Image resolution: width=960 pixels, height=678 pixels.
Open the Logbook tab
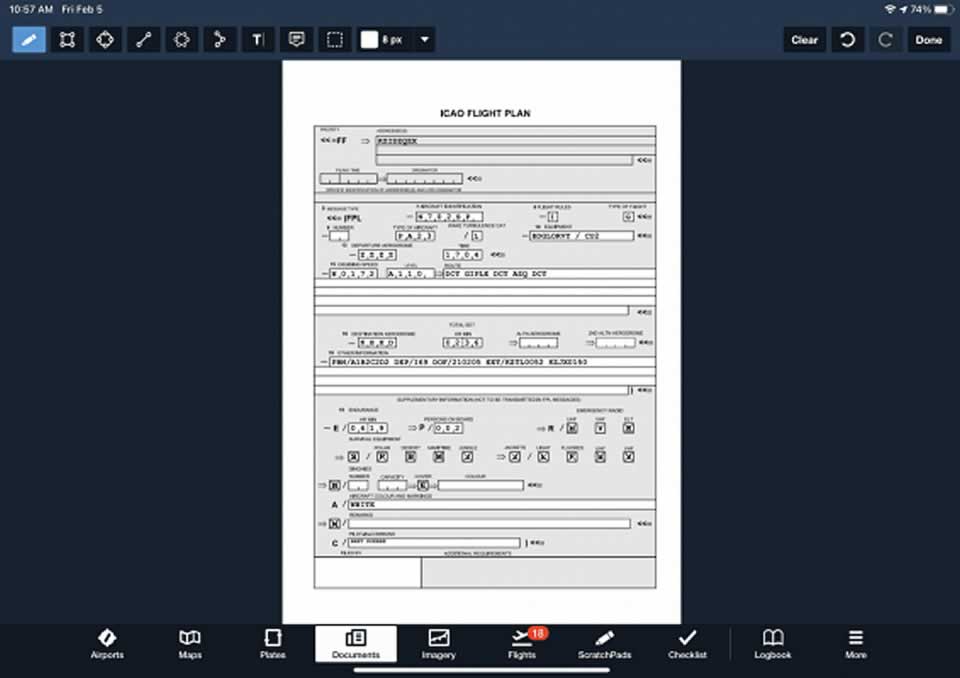pyautogui.click(x=773, y=644)
